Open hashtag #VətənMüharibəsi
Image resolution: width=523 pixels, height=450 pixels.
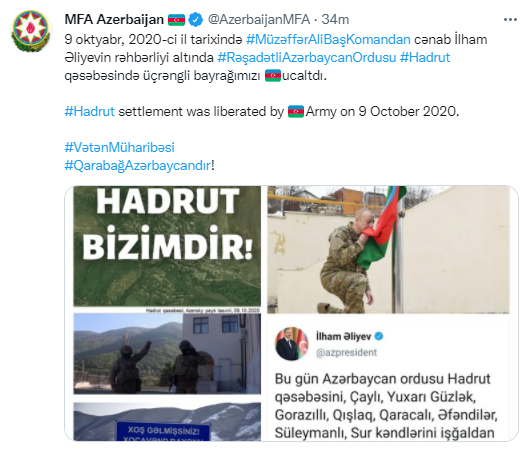119,147
